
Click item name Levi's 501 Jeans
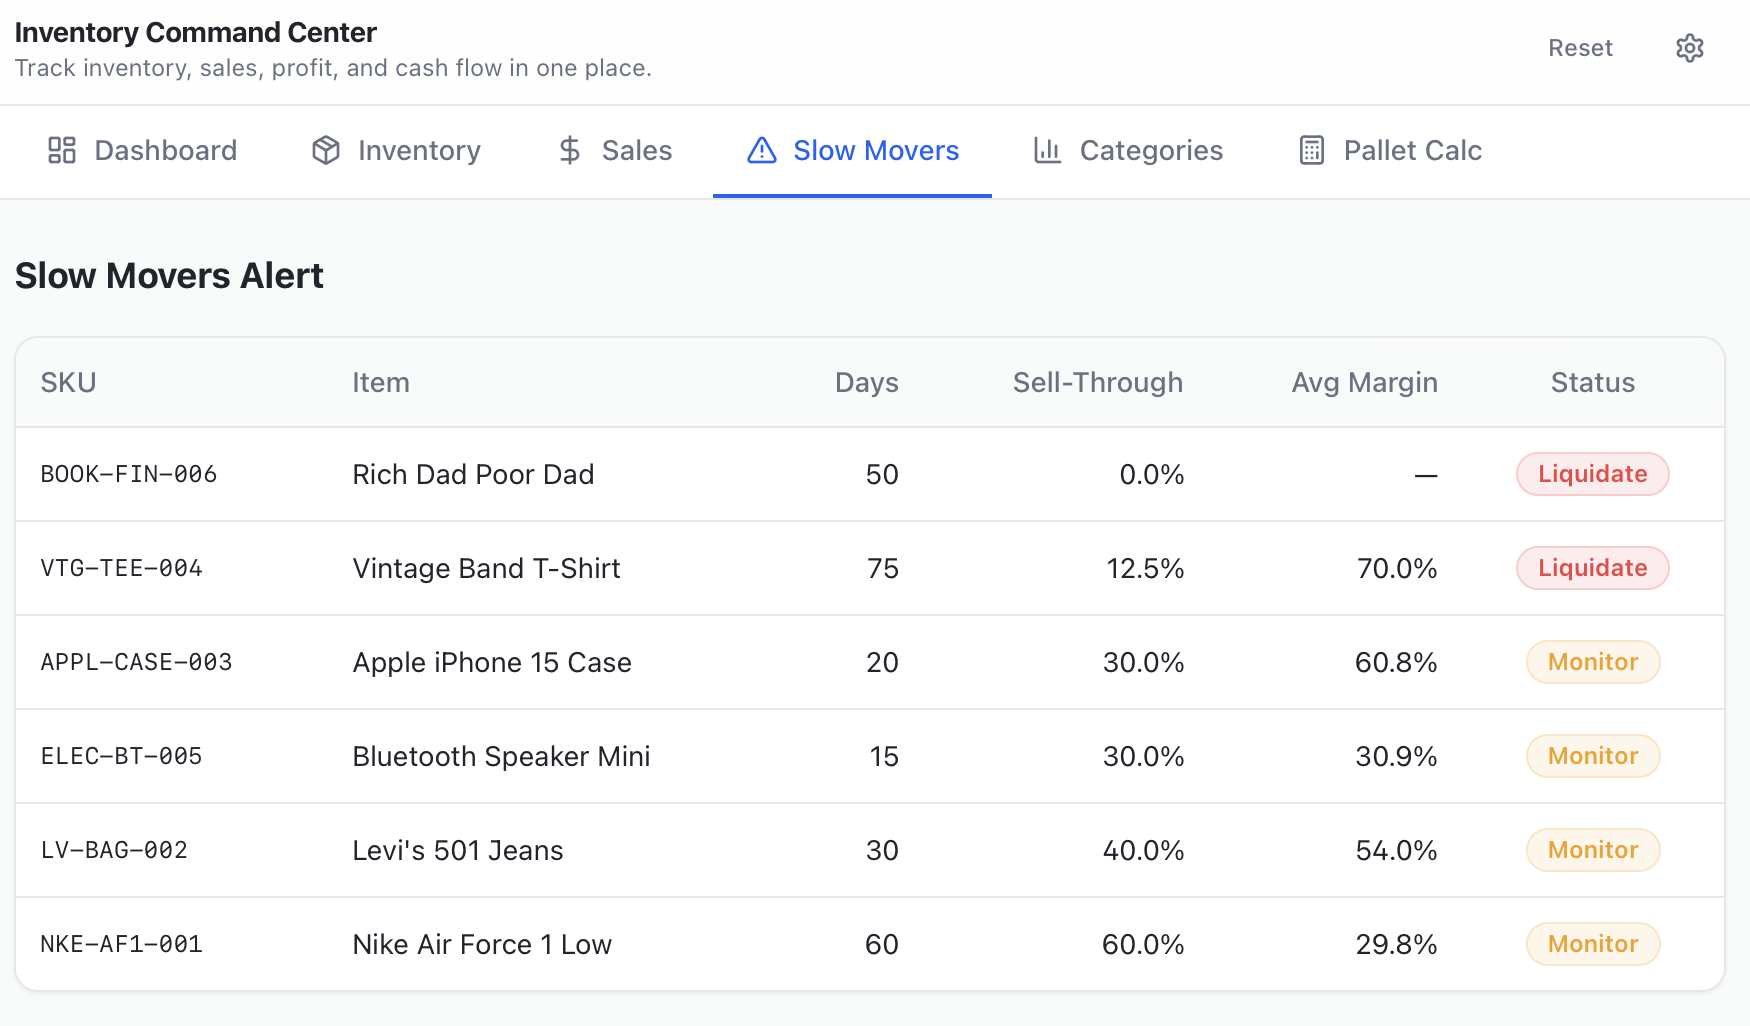(458, 850)
